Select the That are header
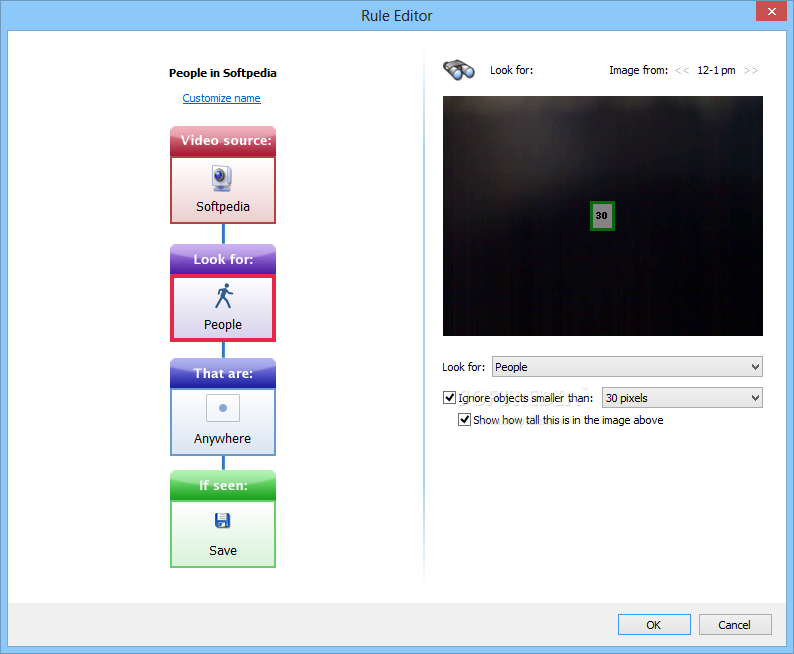The image size is (794, 654). pyautogui.click(x=223, y=373)
